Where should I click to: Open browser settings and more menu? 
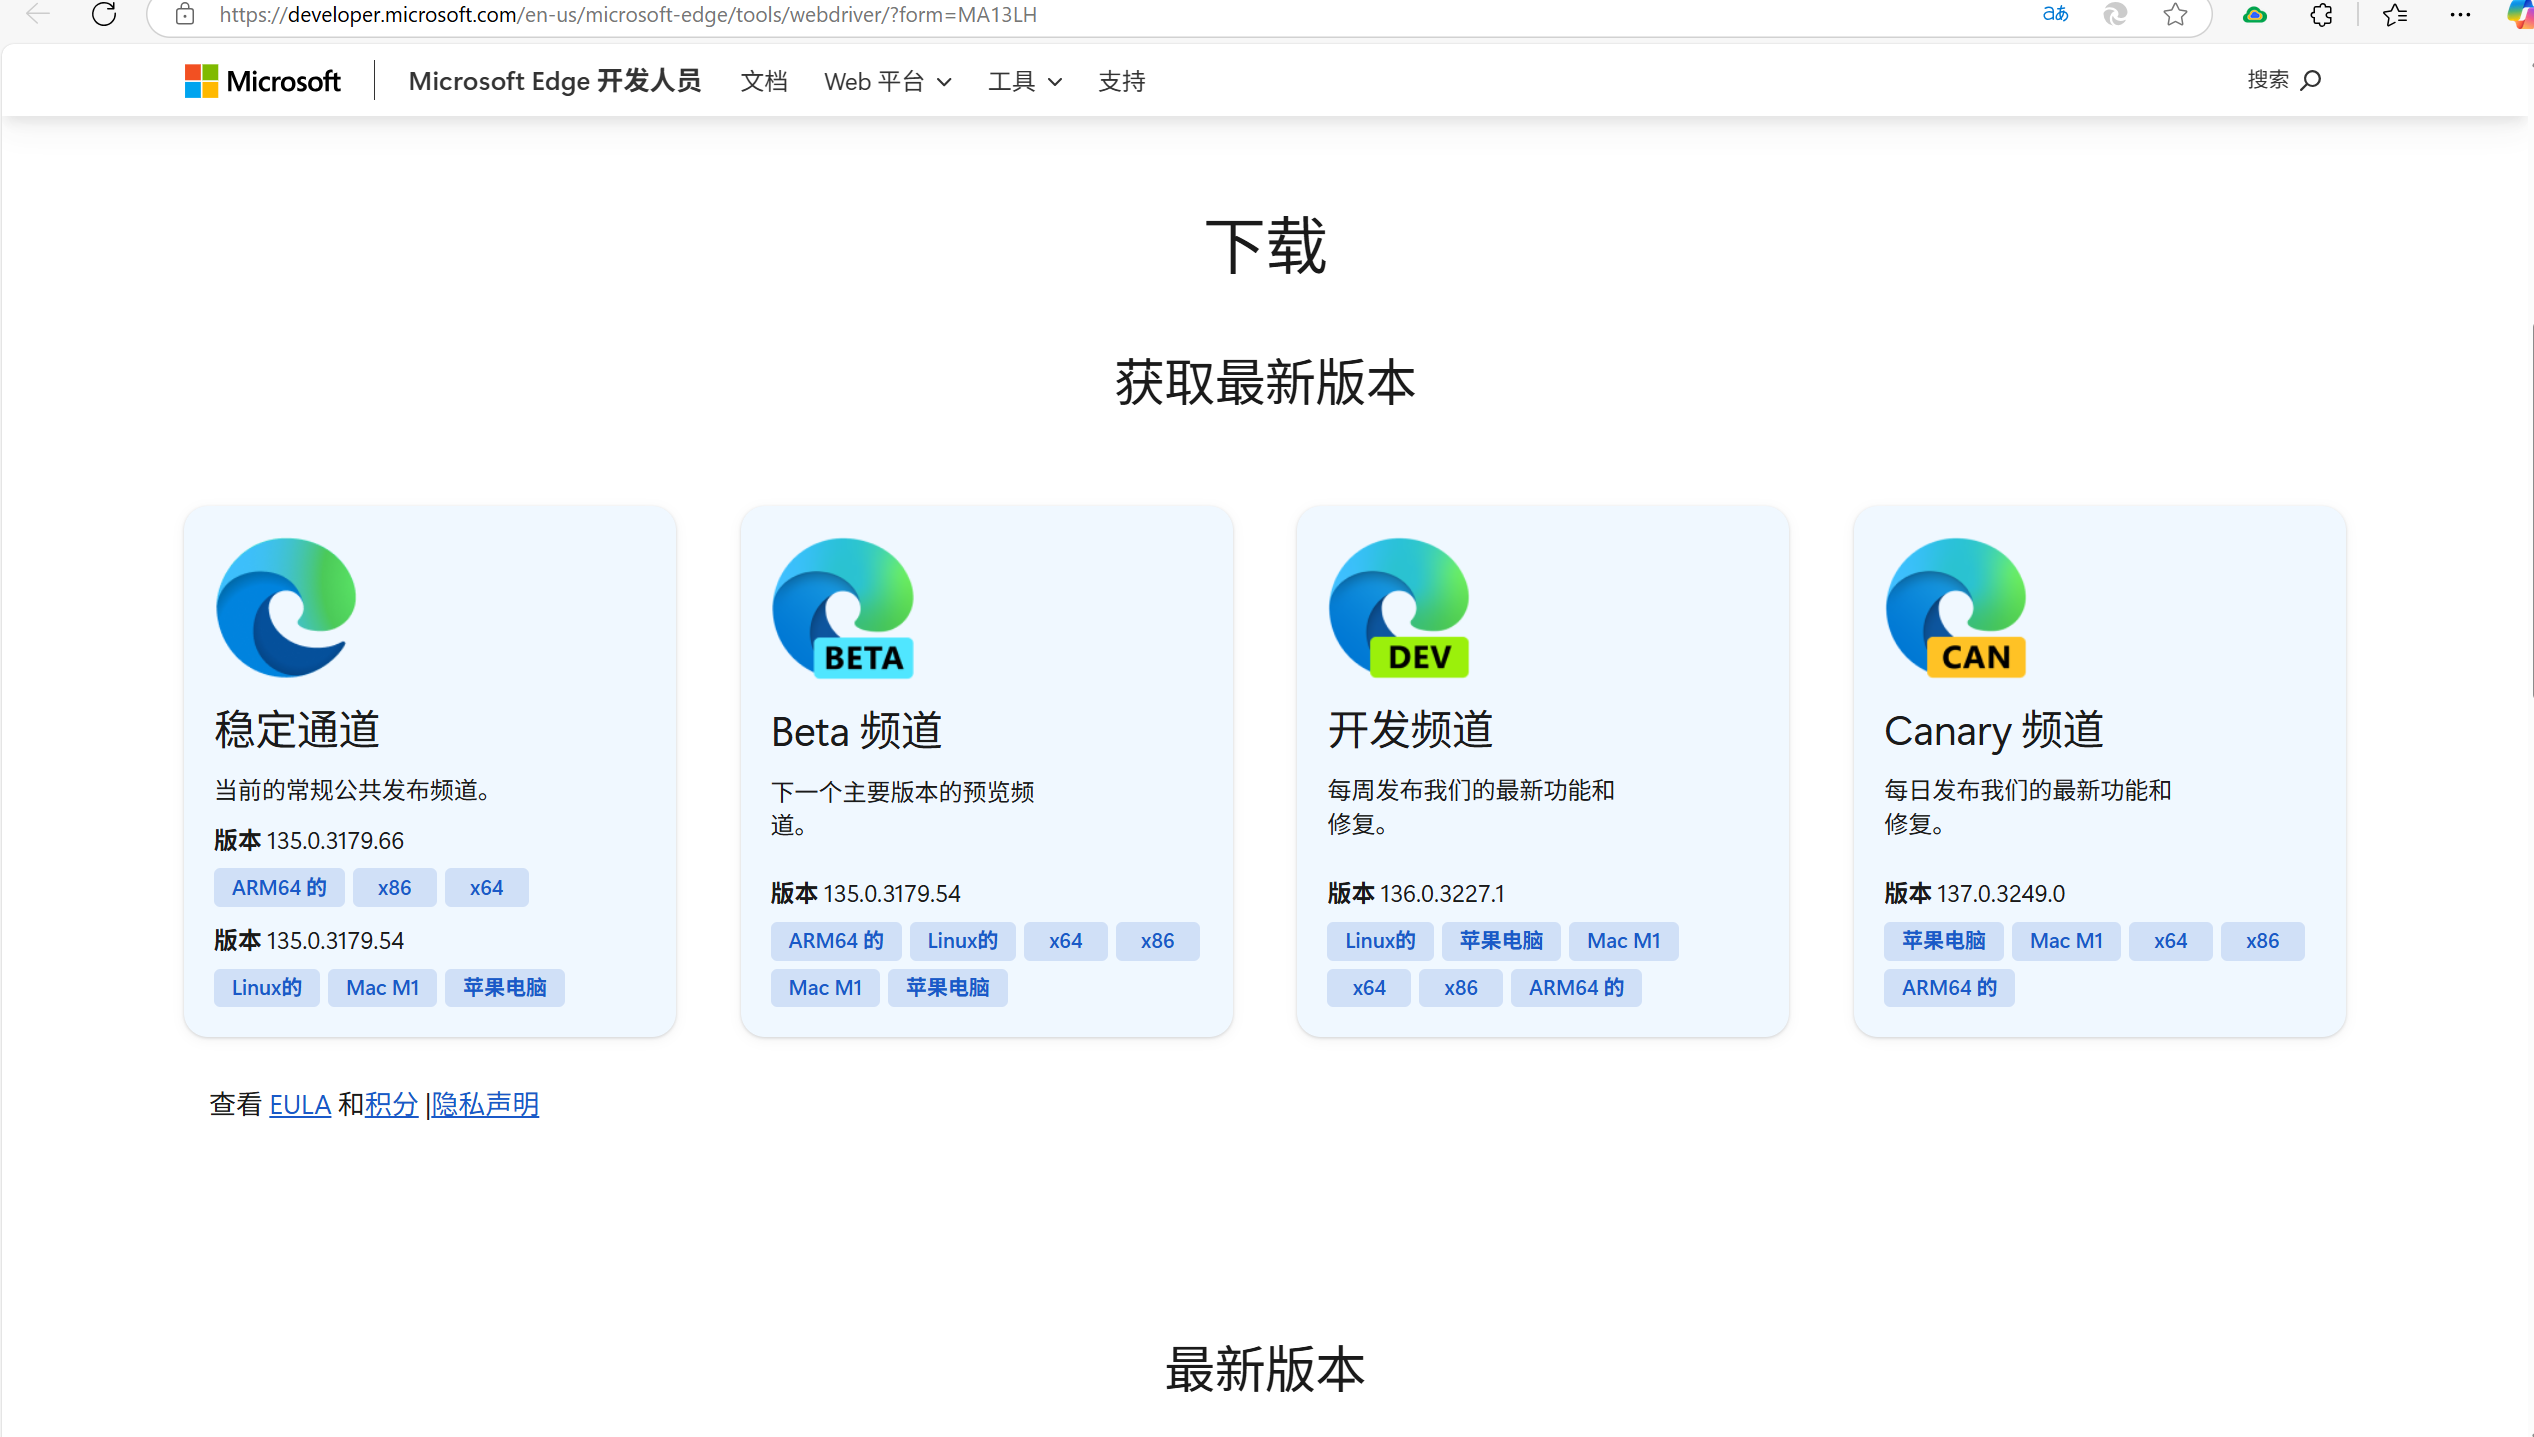(x=2460, y=14)
